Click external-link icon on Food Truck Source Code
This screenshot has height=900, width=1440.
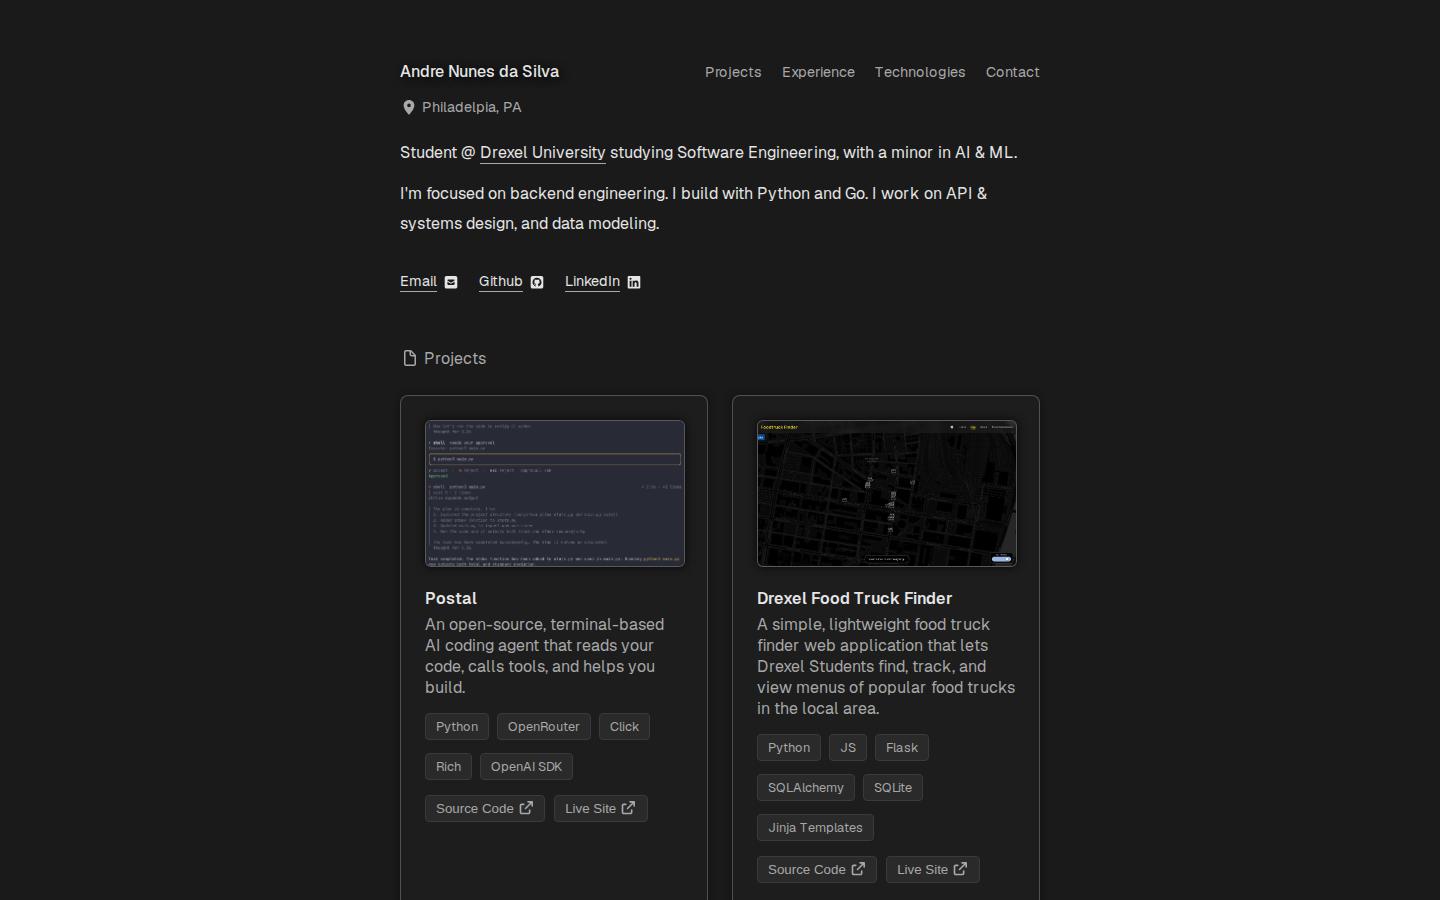click(x=858, y=869)
